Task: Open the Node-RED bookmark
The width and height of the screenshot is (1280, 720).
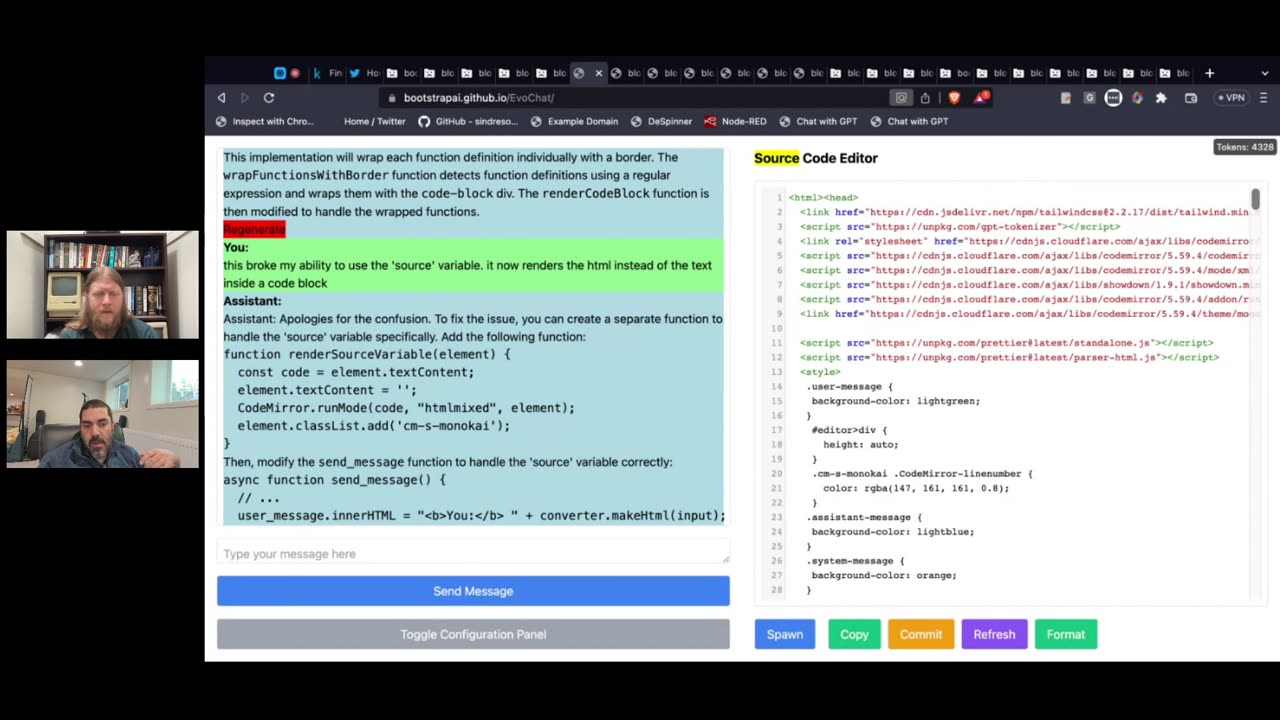Action: pyautogui.click(x=735, y=121)
